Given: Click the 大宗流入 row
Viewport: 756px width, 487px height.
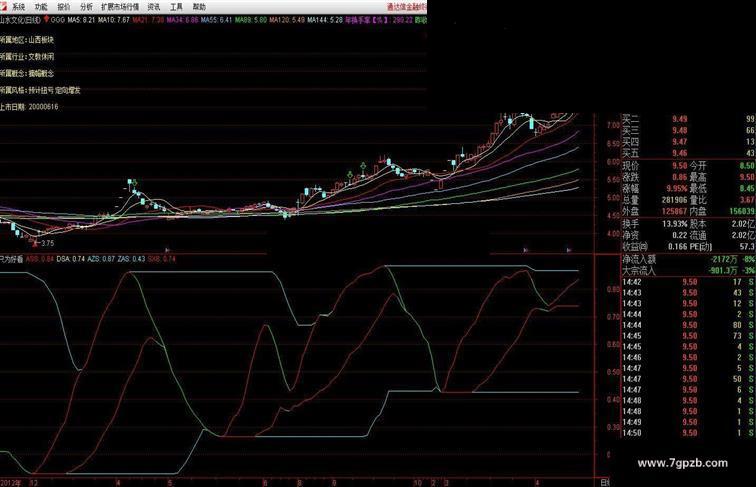Looking at the screenshot, I should pos(688,271).
